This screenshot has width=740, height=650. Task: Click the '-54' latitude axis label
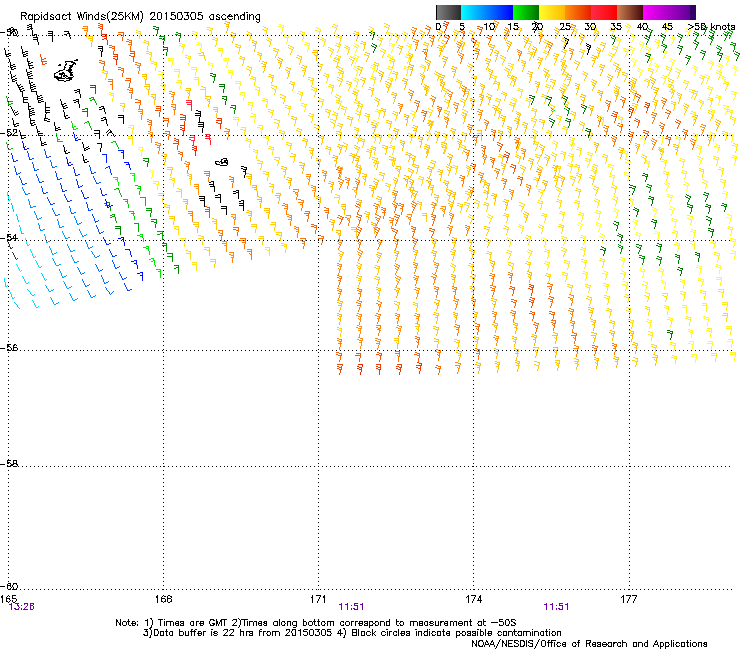coord(9,237)
